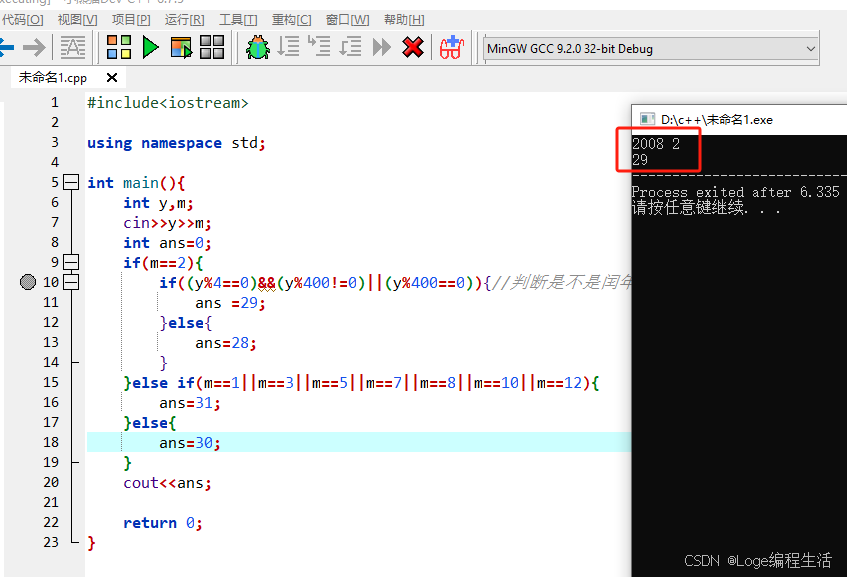Screen dimensions: 847x577
Task: Click 'Process exited after 6.335' in console
Action: point(736,192)
